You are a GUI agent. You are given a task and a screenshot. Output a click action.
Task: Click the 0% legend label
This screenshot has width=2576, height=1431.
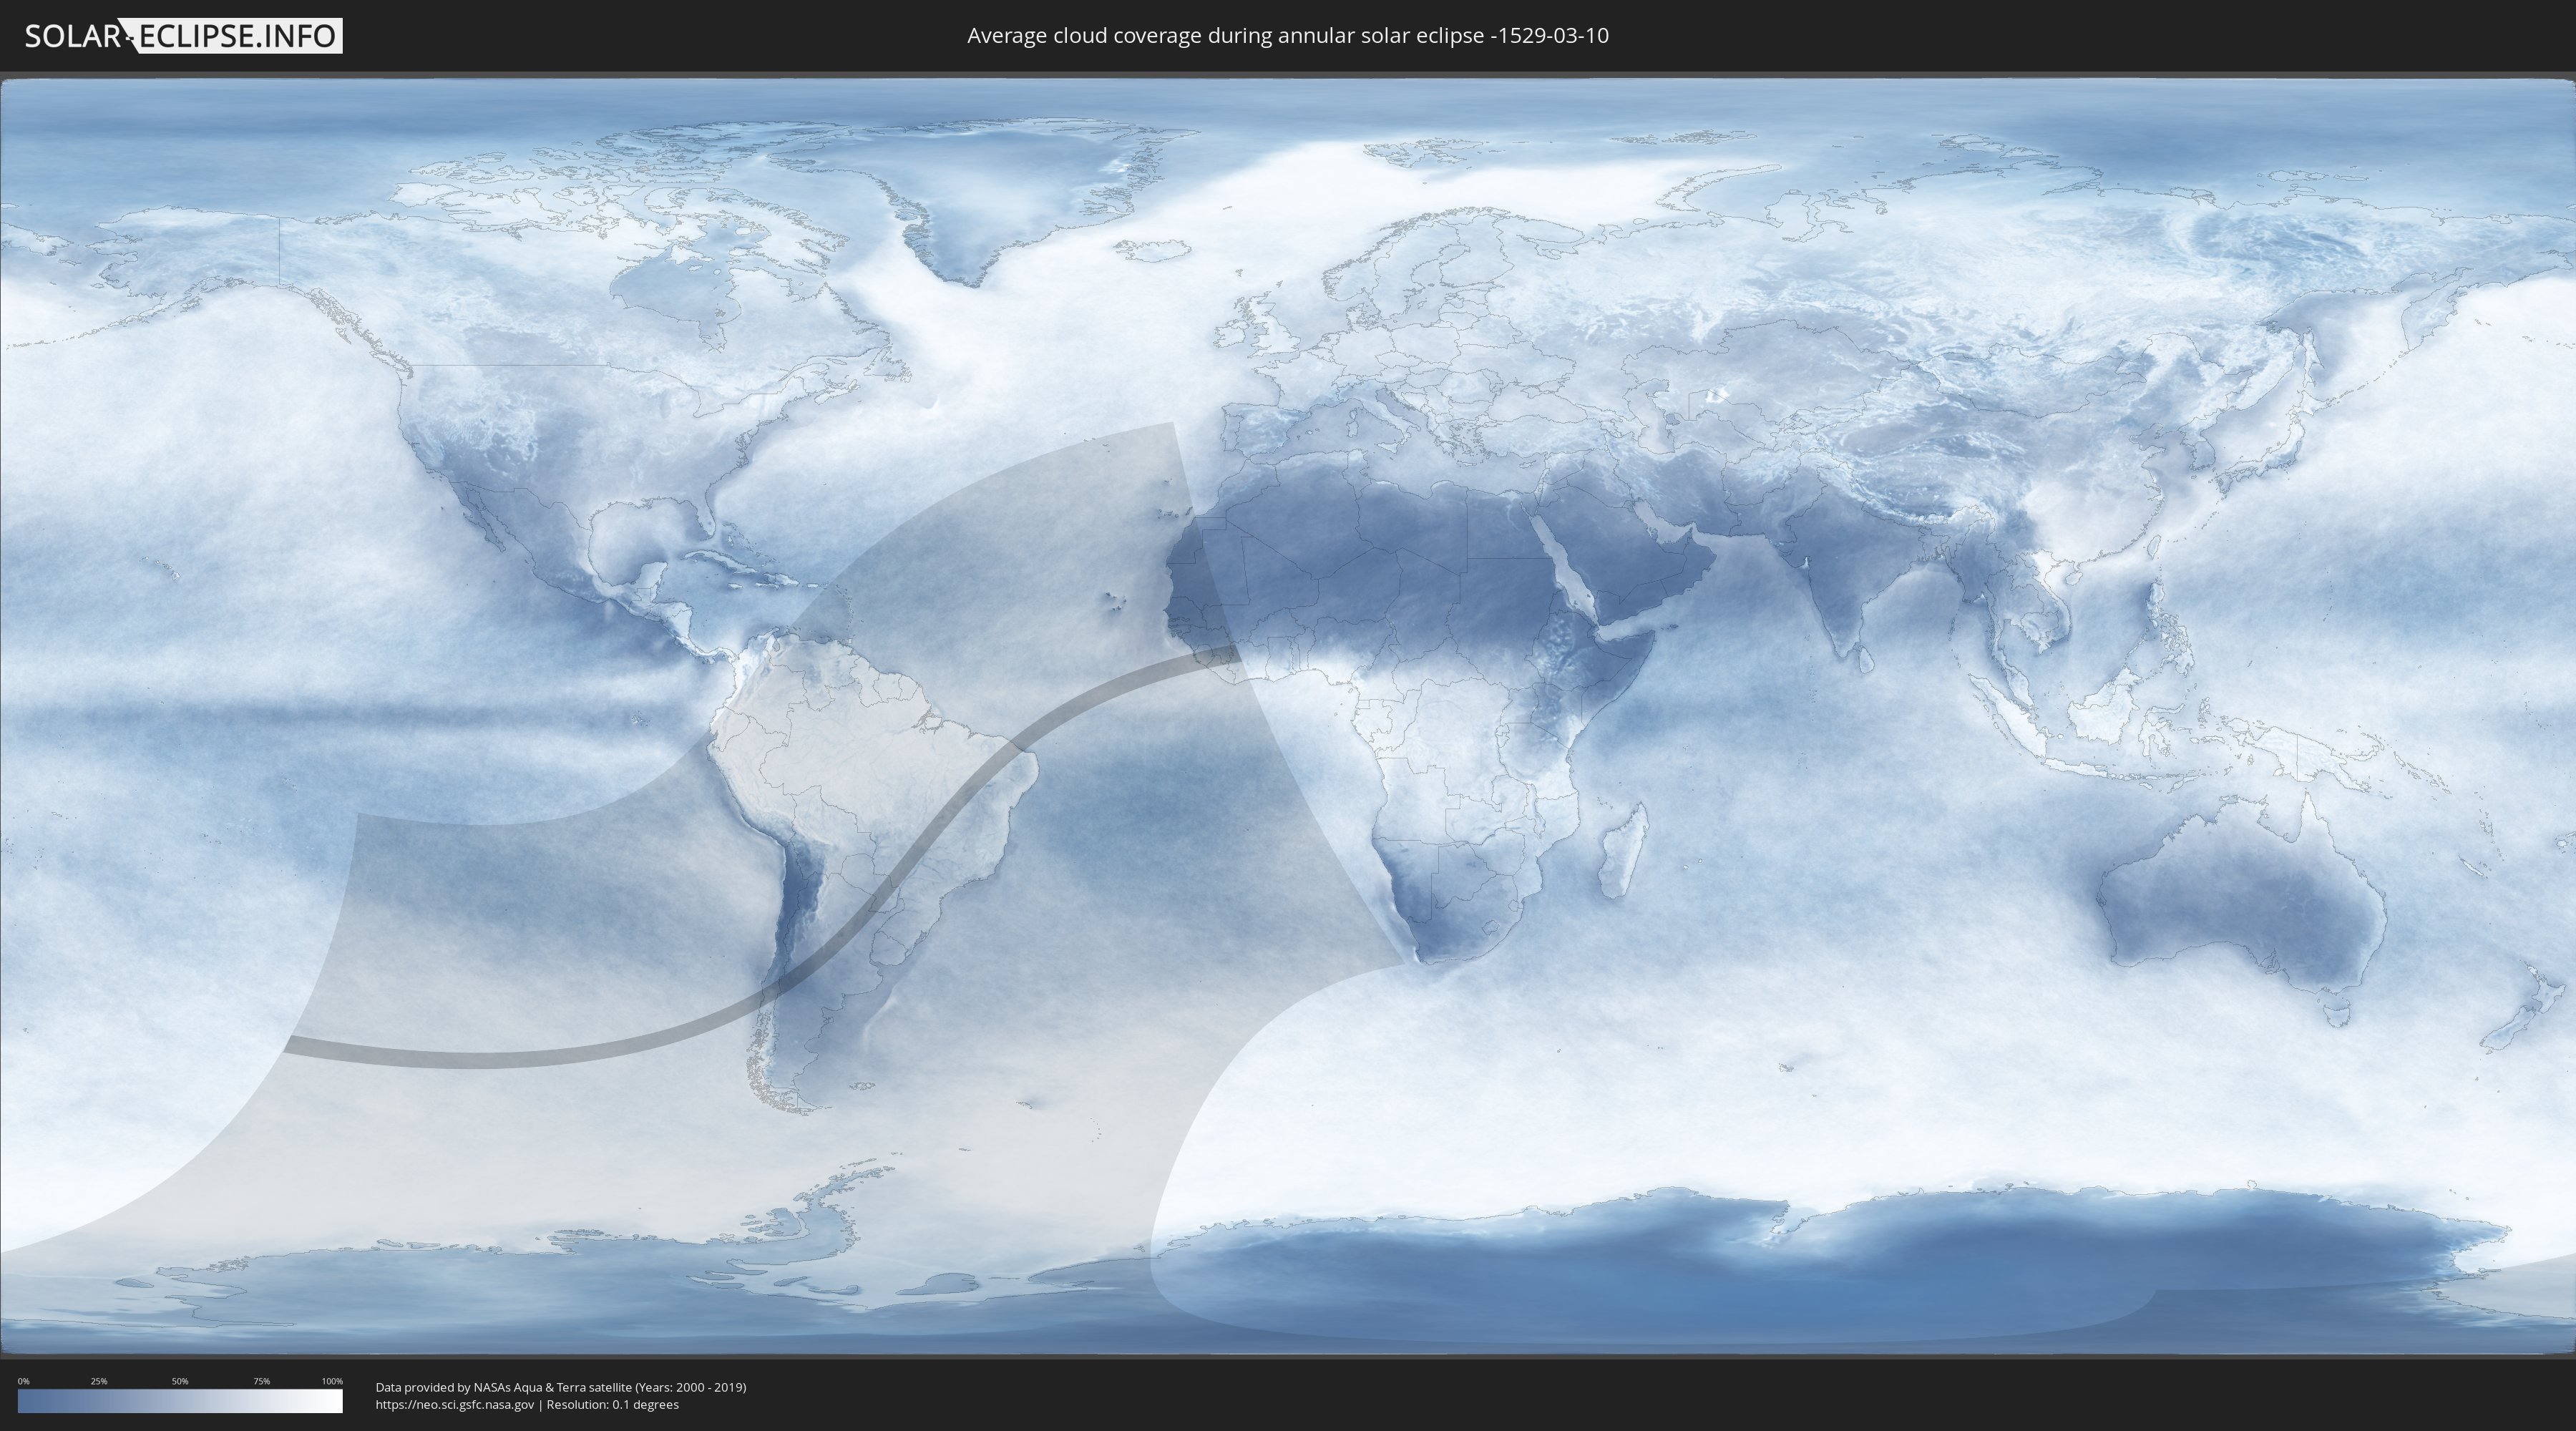(24, 1381)
